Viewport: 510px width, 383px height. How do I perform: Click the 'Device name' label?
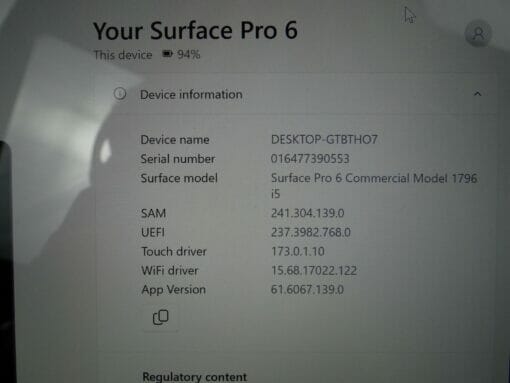tap(175, 140)
